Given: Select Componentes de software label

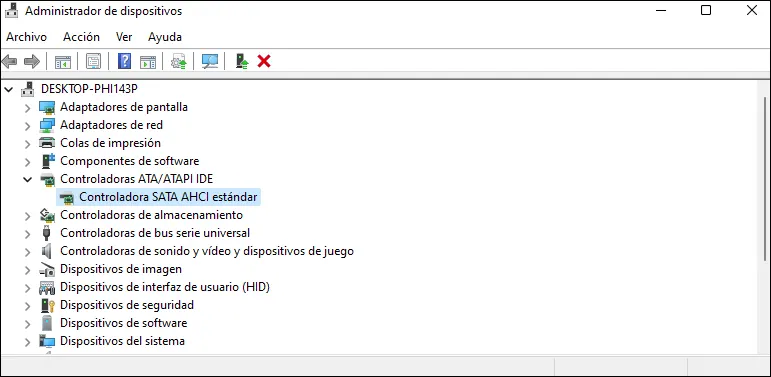Looking at the screenshot, I should (x=130, y=161).
